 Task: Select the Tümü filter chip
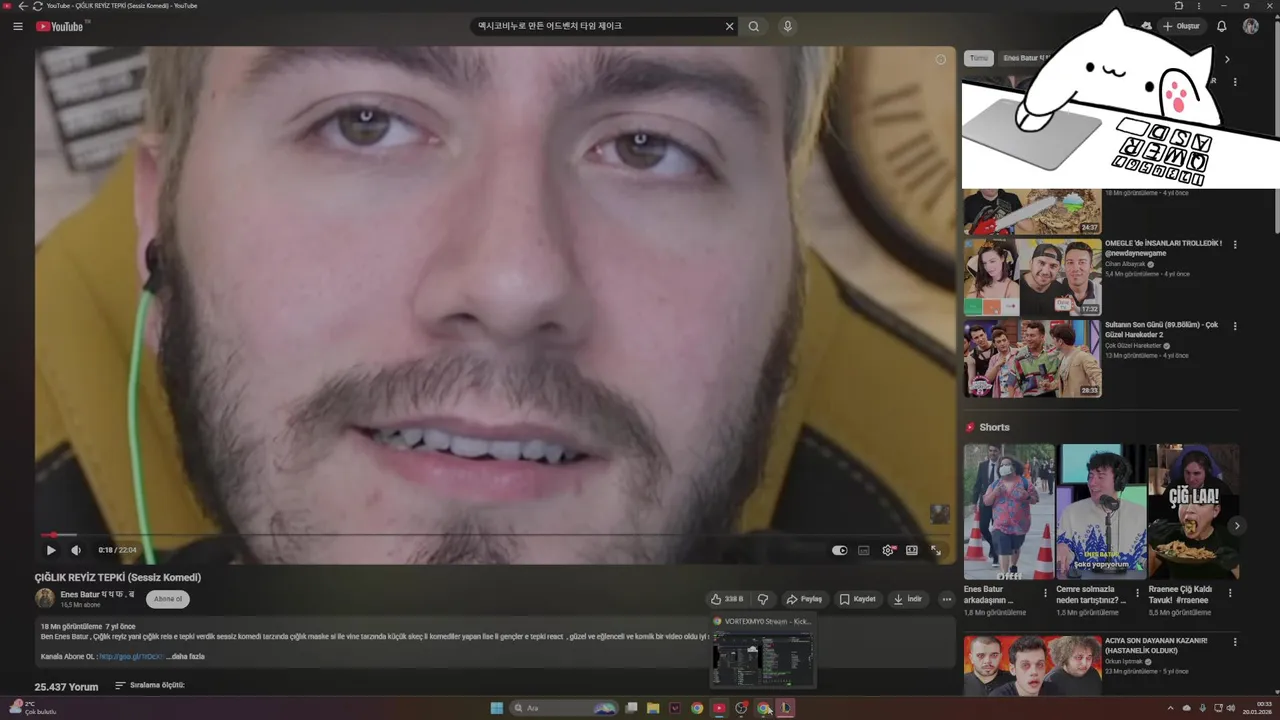[x=979, y=58]
